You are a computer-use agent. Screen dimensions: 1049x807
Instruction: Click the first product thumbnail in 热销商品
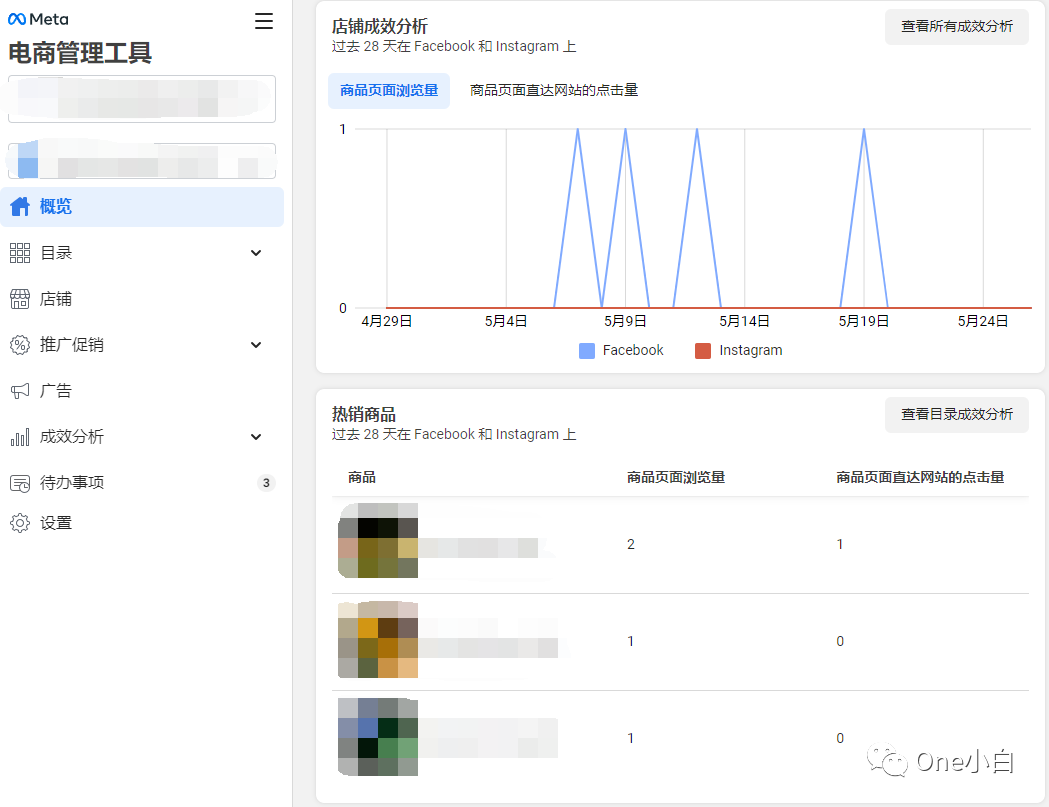[x=377, y=543]
